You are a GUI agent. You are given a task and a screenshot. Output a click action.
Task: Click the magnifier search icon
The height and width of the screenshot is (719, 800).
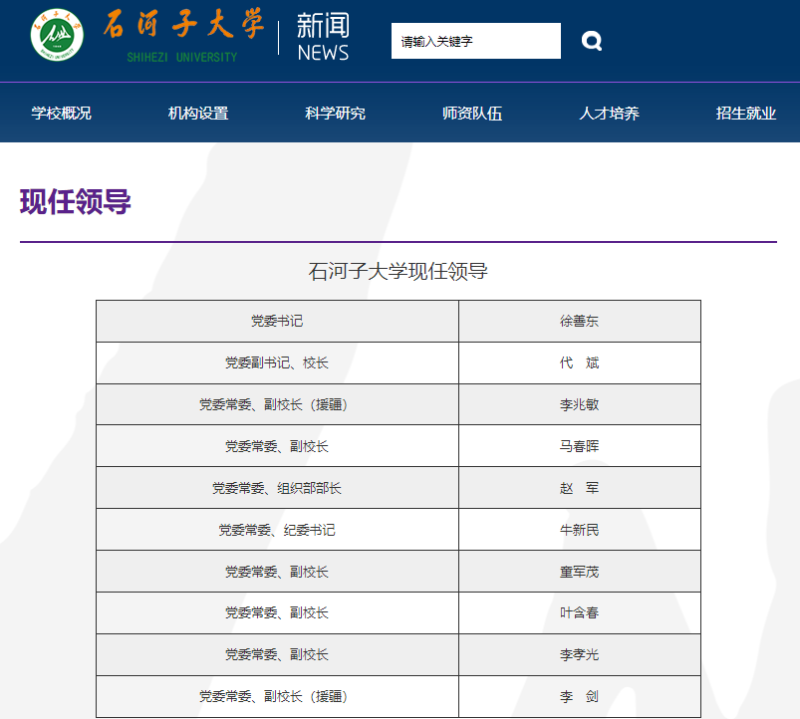(591, 41)
